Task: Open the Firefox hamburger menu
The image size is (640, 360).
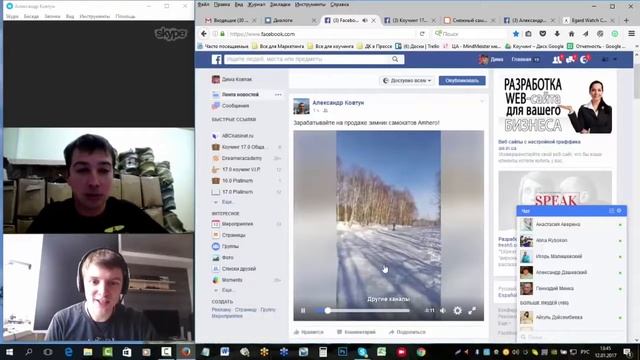Action: pos(631,34)
